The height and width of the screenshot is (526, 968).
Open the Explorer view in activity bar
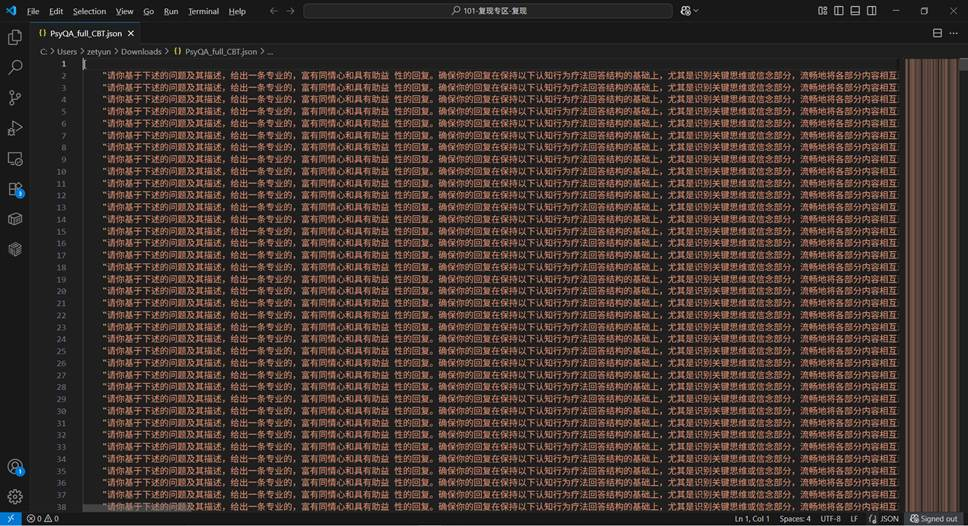click(x=15, y=37)
